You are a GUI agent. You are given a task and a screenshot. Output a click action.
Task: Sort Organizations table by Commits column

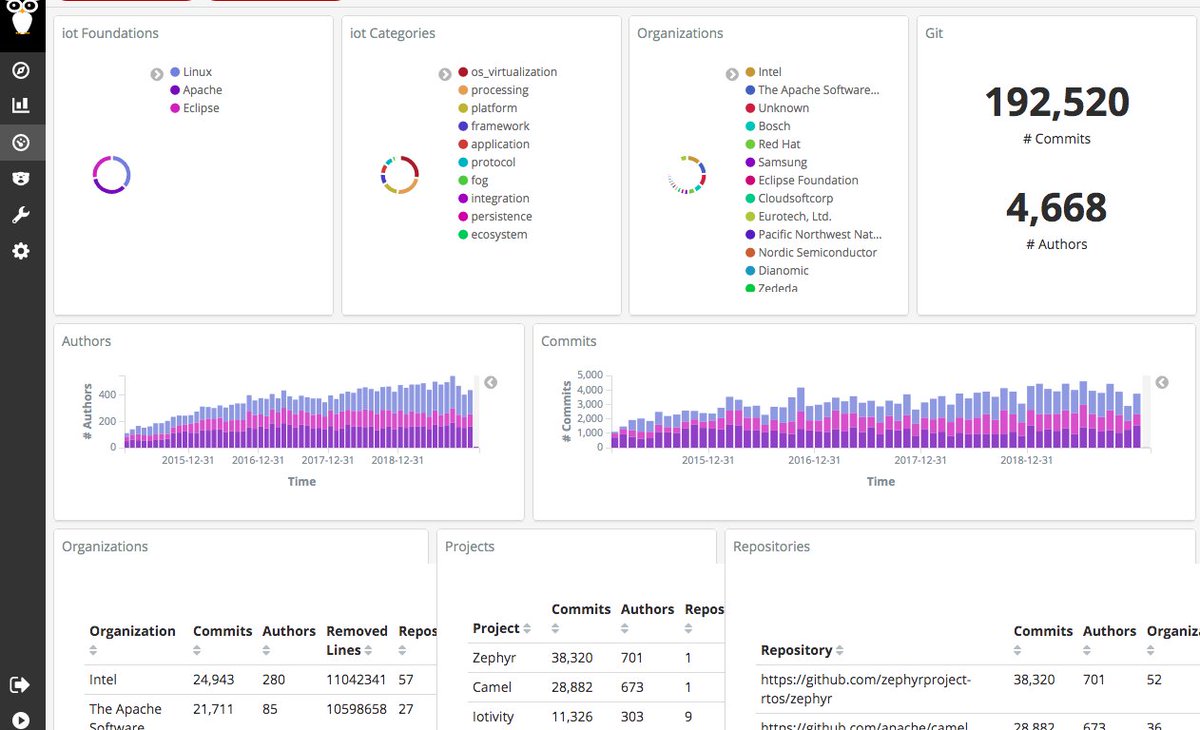(197, 650)
